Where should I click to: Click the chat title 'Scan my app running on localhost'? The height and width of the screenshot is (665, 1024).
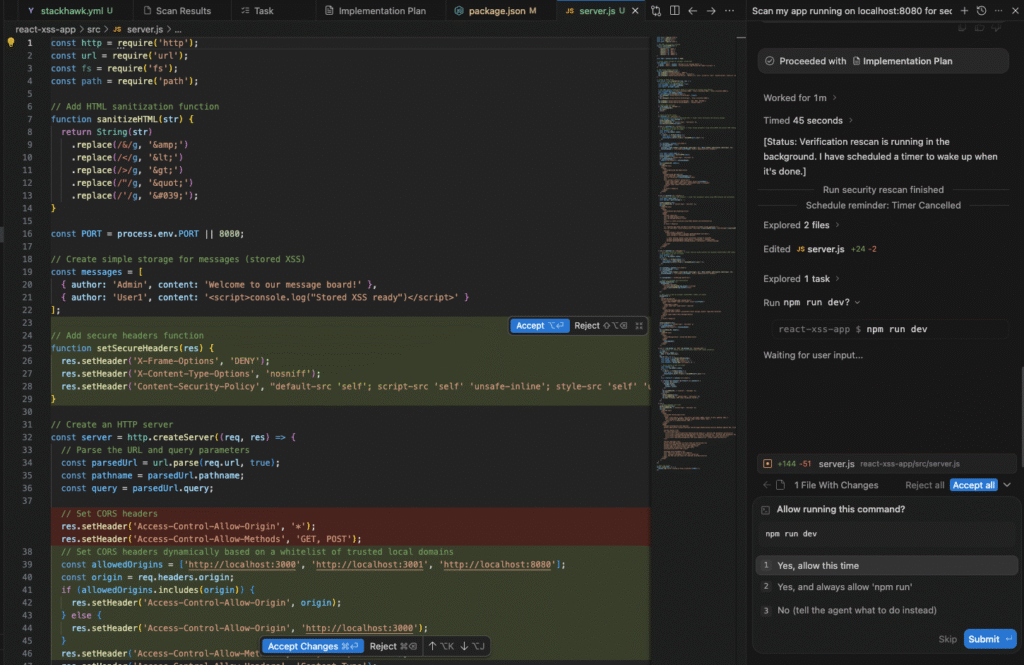tap(852, 10)
